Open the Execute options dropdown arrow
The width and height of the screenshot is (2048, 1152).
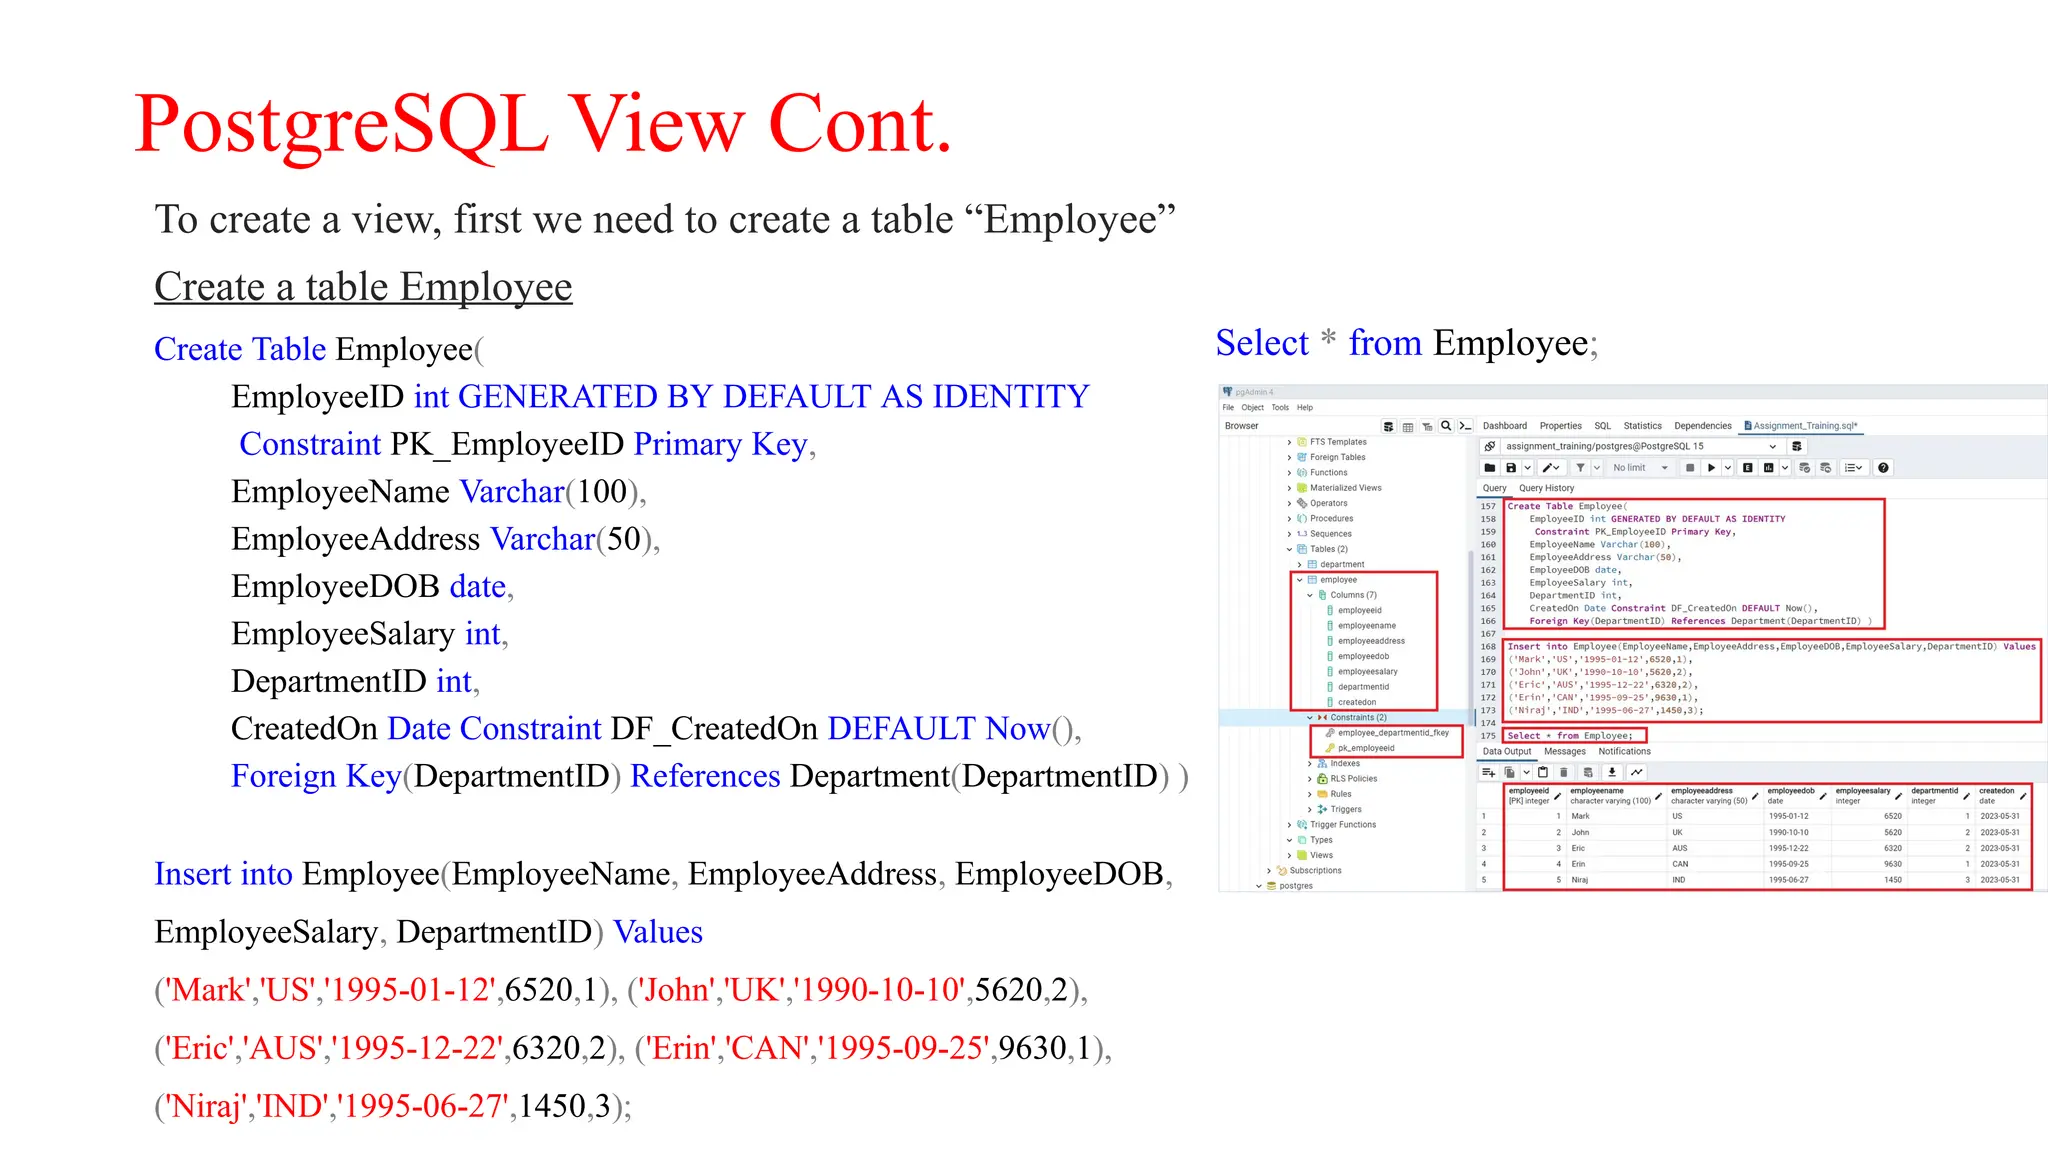[x=1727, y=468]
